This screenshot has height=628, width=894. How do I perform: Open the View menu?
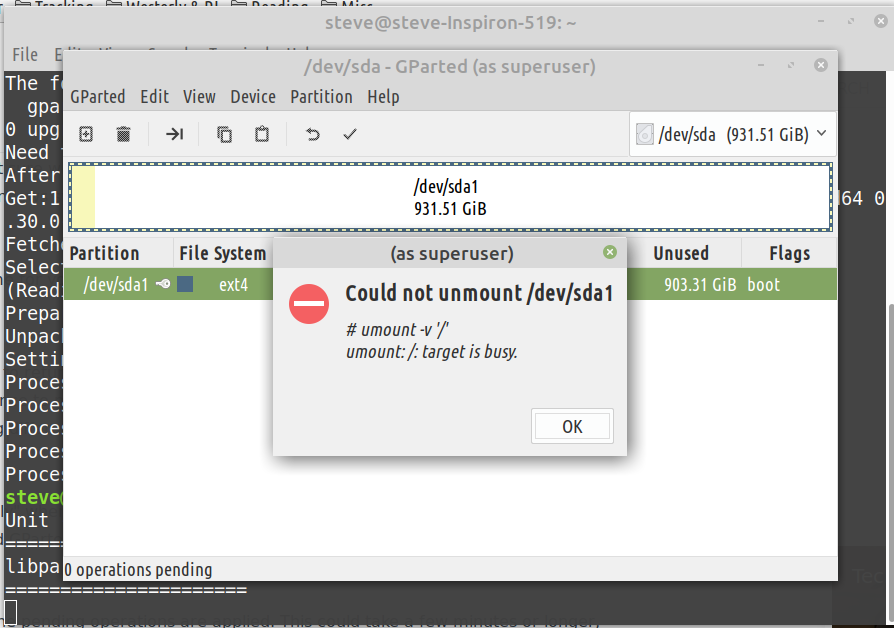coord(199,97)
